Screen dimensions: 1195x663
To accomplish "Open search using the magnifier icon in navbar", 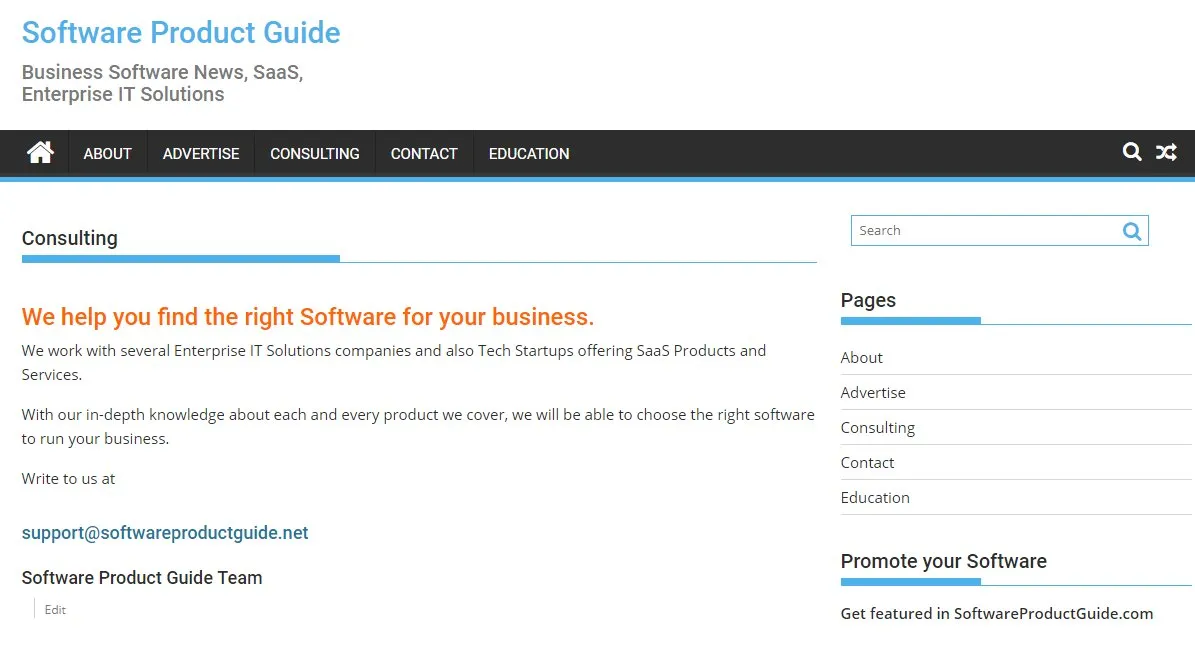I will pyautogui.click(x=1132, y=152).
